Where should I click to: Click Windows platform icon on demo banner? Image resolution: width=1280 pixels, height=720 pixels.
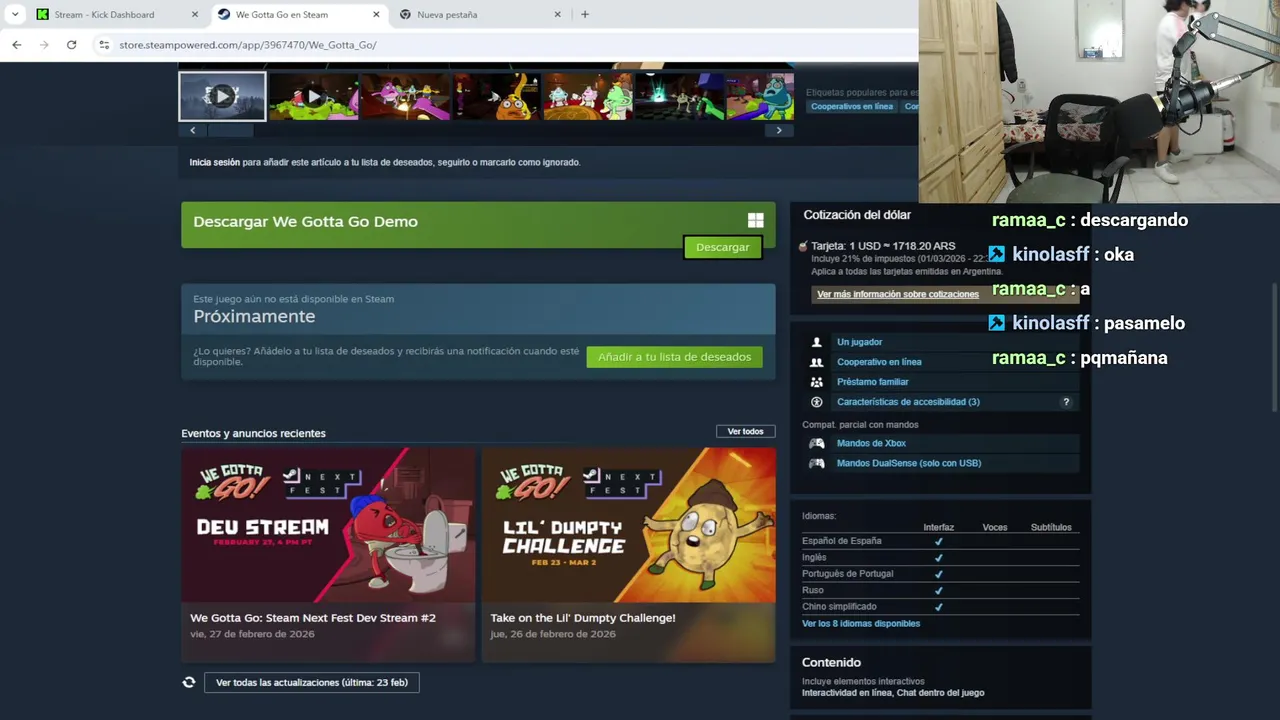coord(756,221)
